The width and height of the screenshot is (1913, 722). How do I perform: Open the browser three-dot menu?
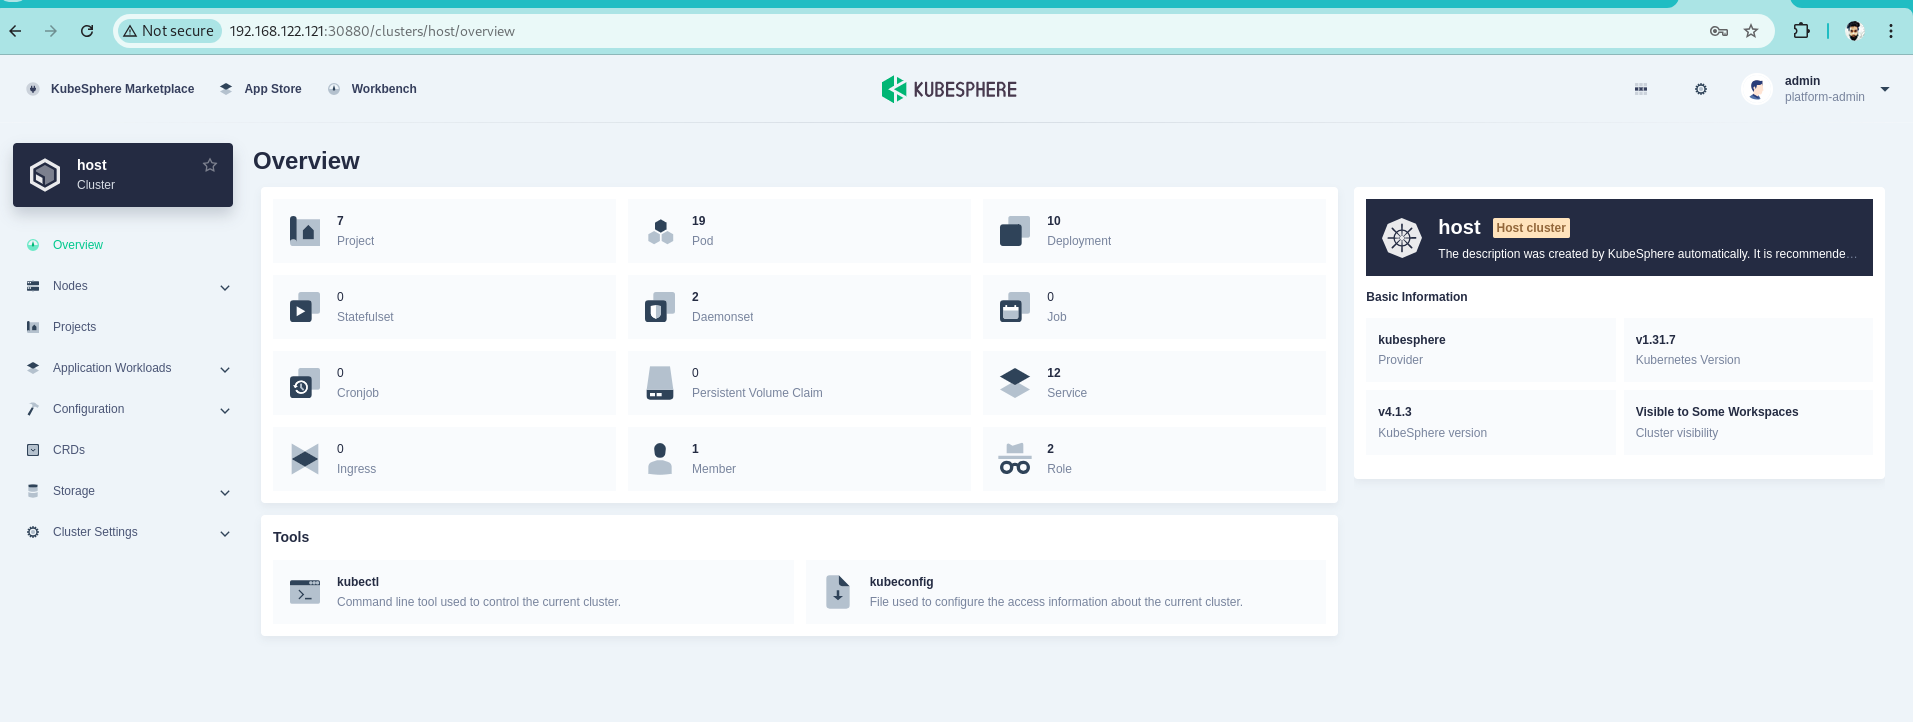click(x=1891, y=31)
